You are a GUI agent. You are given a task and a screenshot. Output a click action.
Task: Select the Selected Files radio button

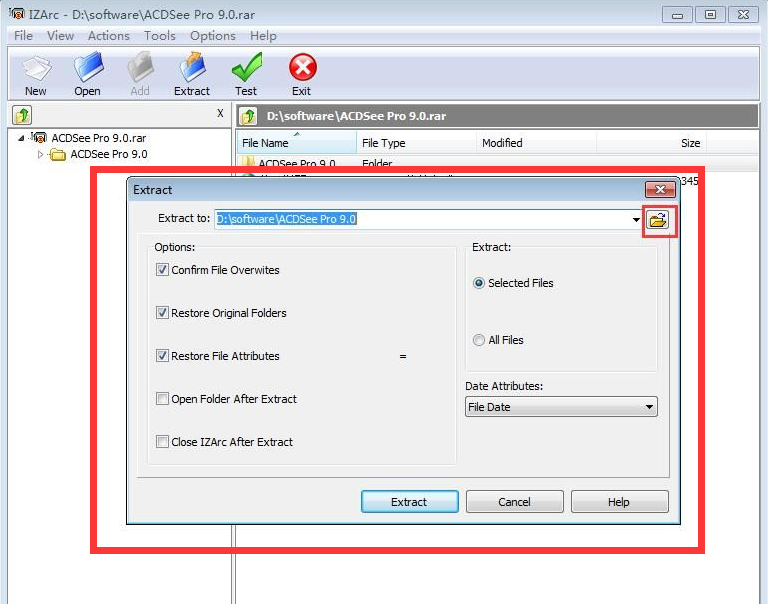click(x=479, y=283)
